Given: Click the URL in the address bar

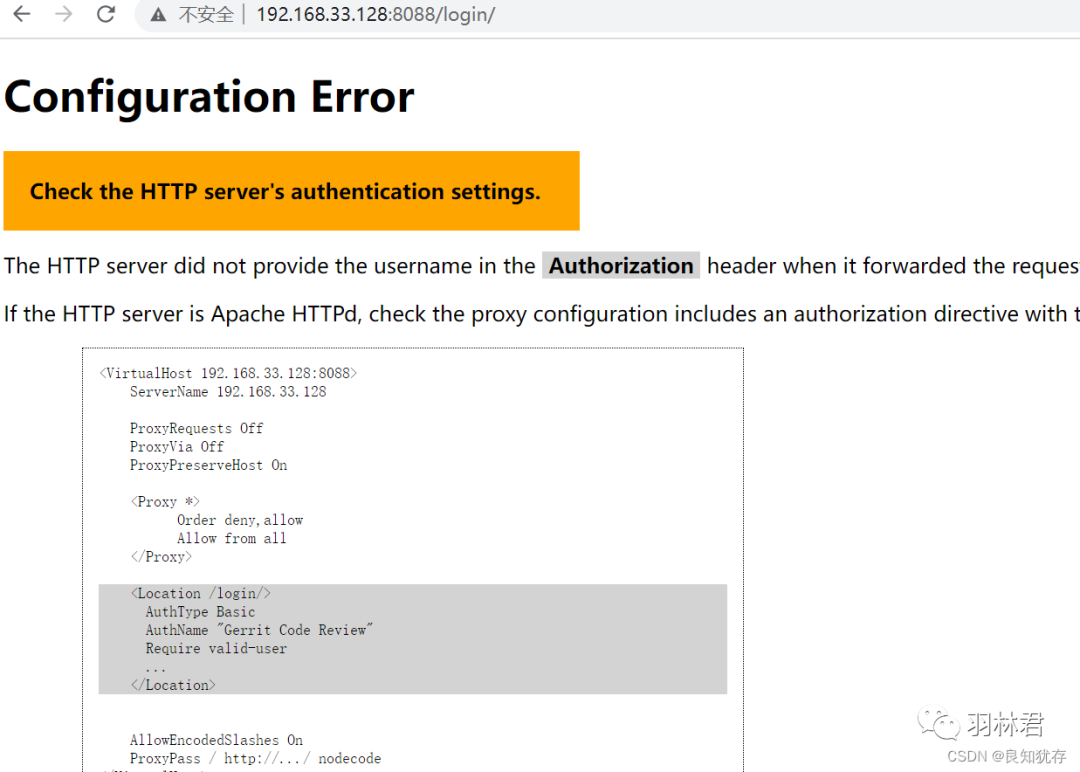Looking at the screenshot, I should [375, 15].
